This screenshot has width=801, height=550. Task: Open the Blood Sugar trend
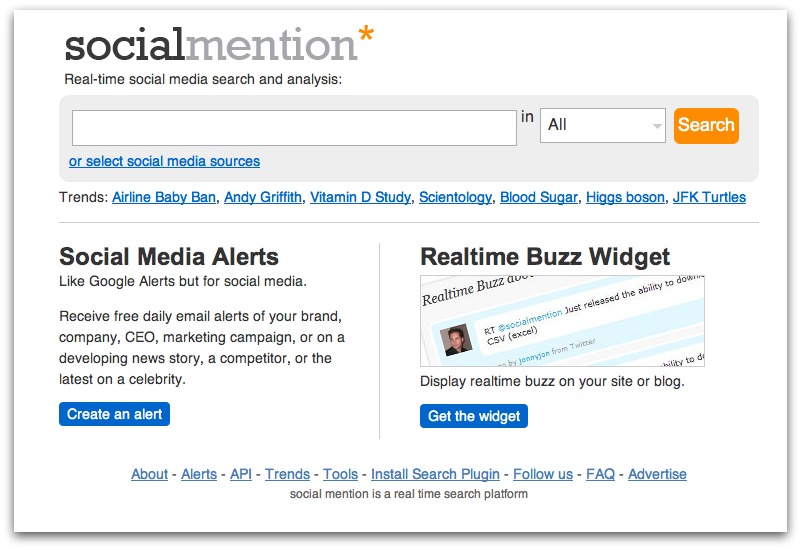(539, 197)
